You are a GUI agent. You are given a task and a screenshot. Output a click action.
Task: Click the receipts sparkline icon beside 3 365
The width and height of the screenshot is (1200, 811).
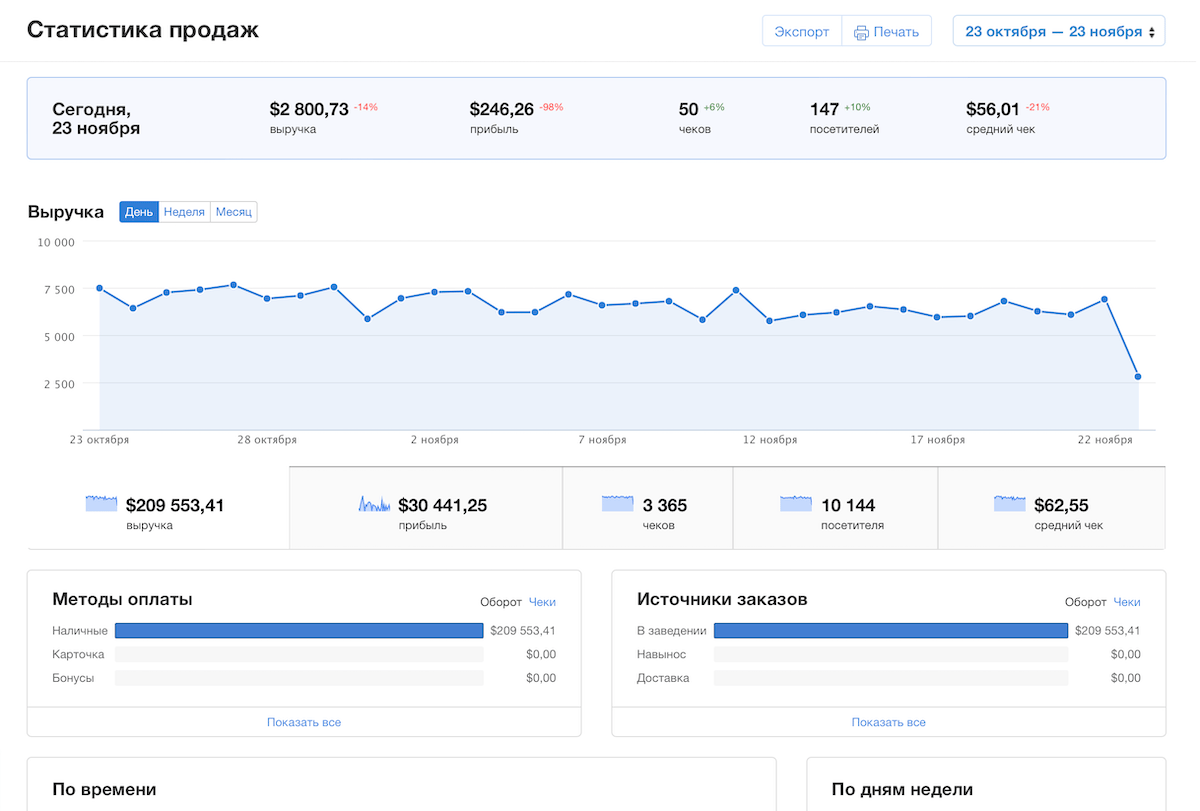617,504
